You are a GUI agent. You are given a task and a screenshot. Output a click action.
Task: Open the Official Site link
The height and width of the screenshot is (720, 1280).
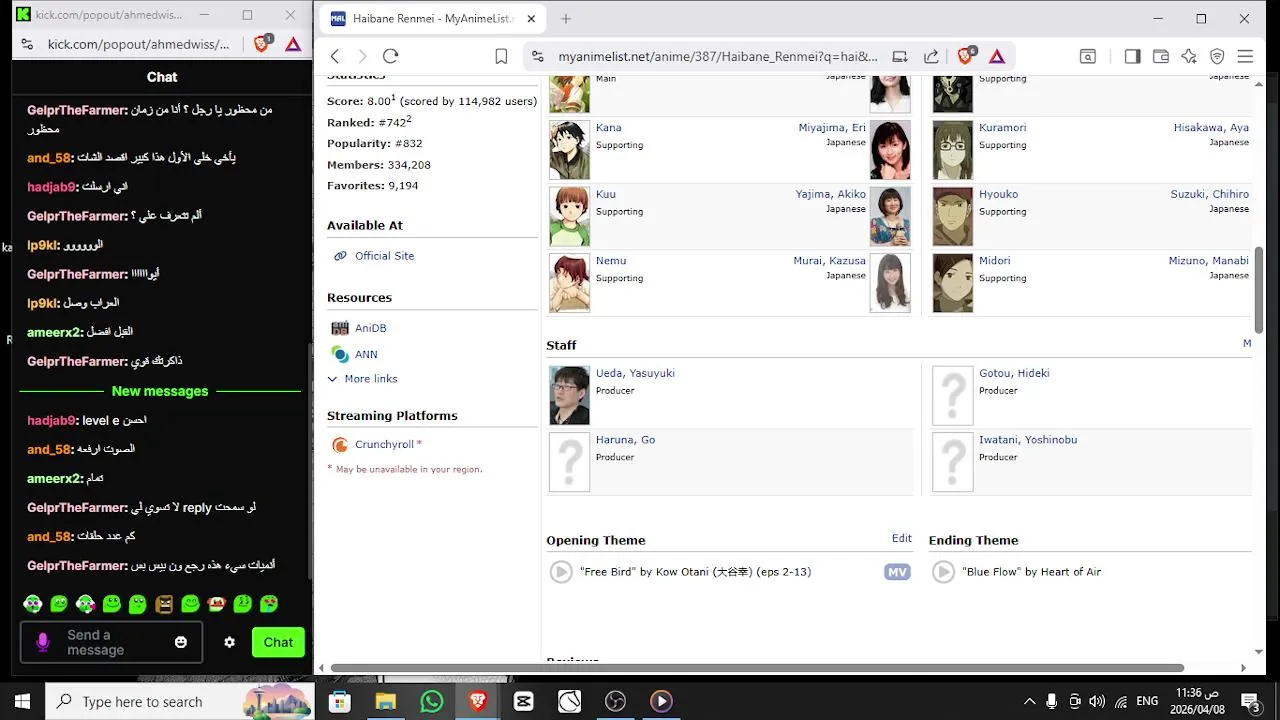(384, 256)
